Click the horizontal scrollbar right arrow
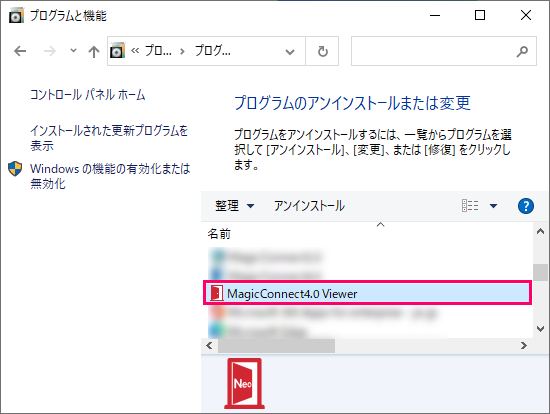This screenshot has height=414, width=550. [524, 346]
